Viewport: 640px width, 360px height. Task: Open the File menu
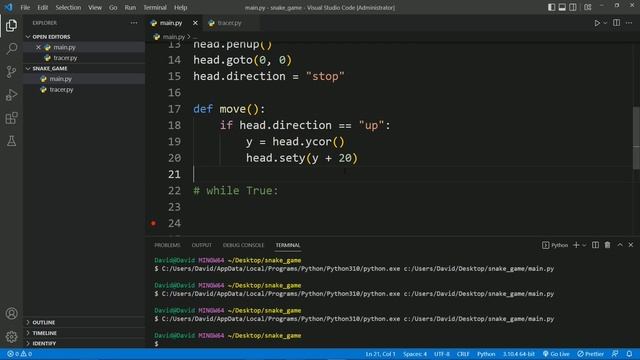point(25,7)
